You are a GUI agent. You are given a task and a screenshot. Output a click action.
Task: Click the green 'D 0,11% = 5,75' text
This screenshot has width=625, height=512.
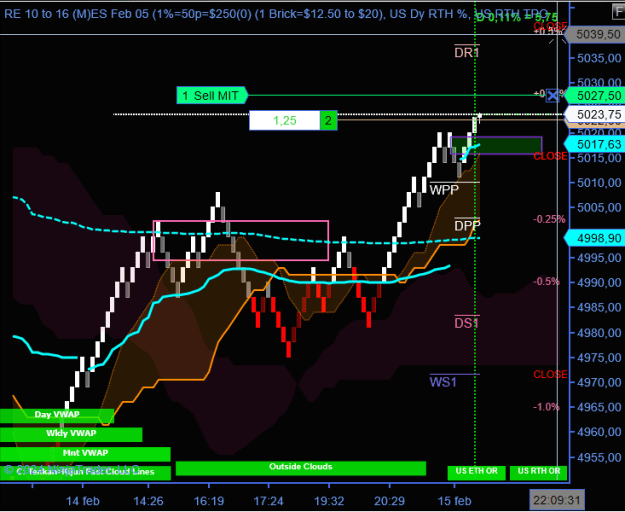[x=517, y=17]
